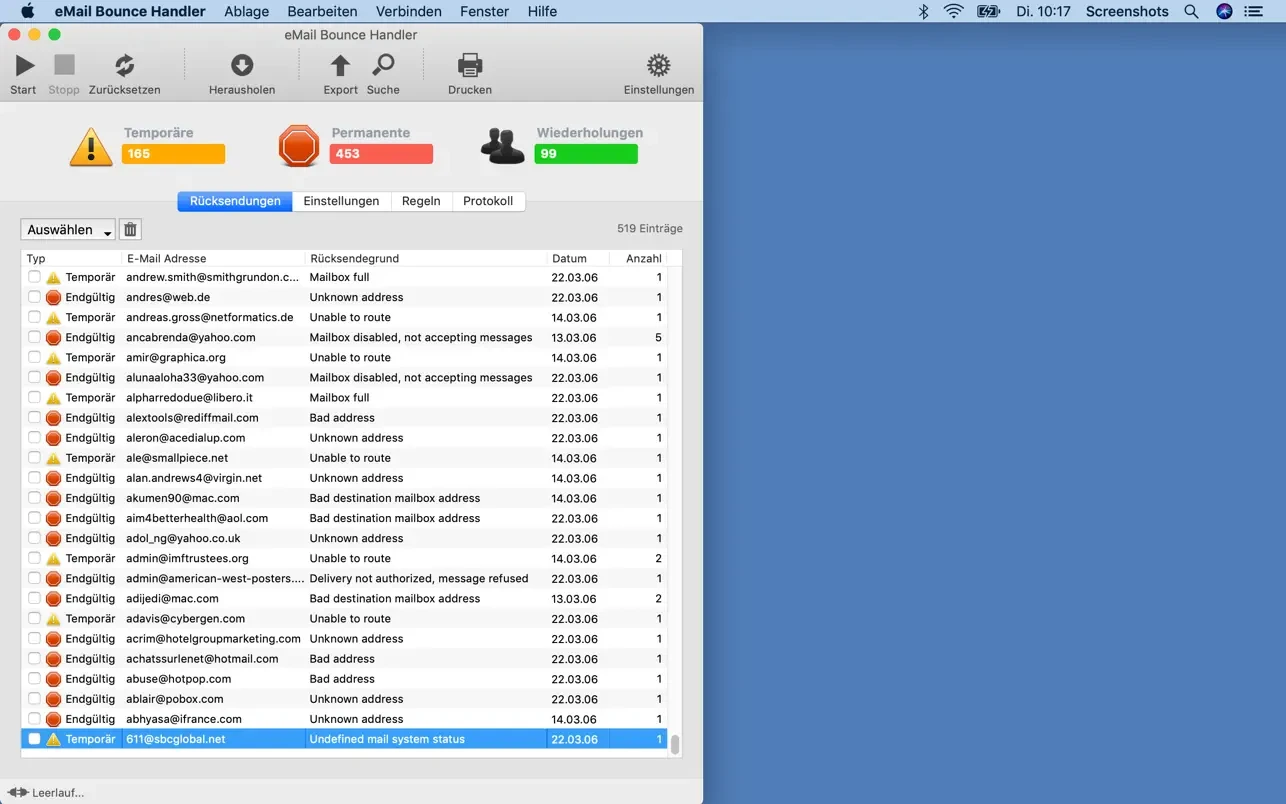The image size is (1286, 804).
Task: Open Notification Center list icon
Action: tap(1256, 11)
